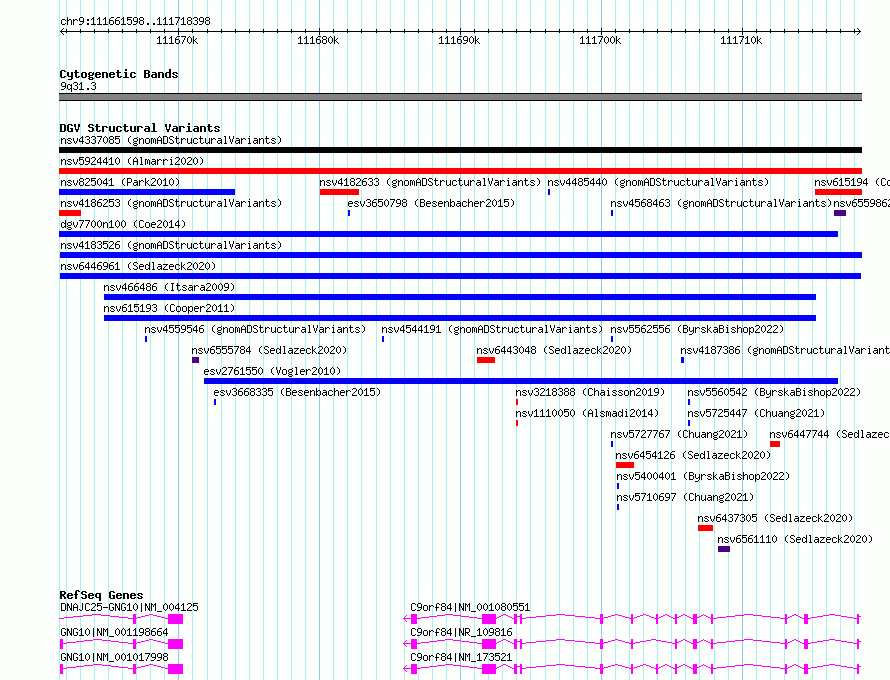This screenshot has height=680, width=890.
Task: Open nsv5560542 (ByrskaBishop2022) label
Action: pyautogui.click(x=774, y=392)
